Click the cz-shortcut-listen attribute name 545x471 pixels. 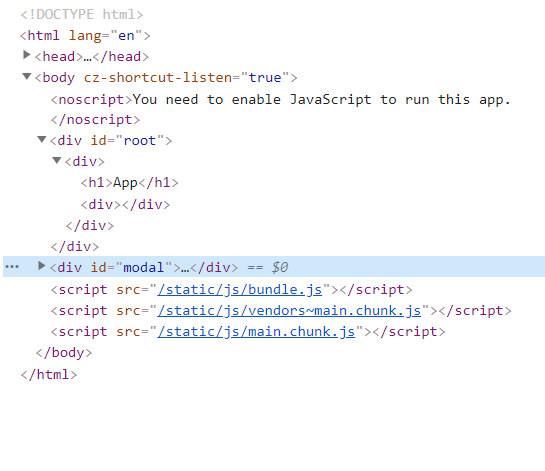coord(158,78)
